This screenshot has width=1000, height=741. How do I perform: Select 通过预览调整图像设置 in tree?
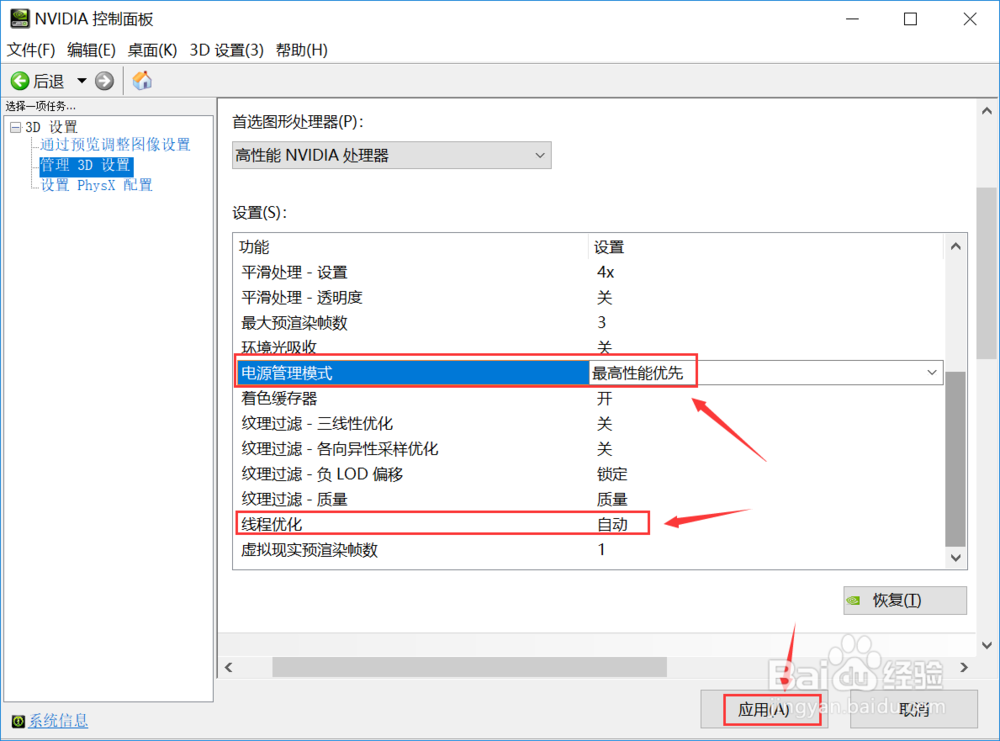pyautogui.click(x=115, y=145)
